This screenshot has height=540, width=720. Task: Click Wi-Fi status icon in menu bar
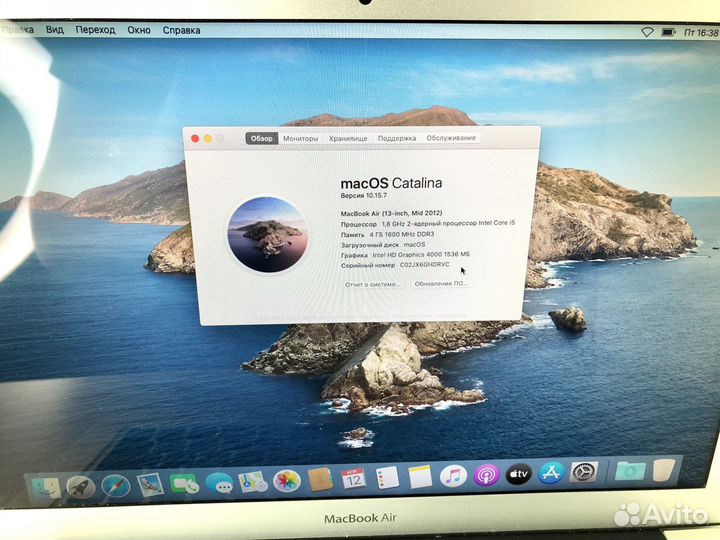click(647, 32)
